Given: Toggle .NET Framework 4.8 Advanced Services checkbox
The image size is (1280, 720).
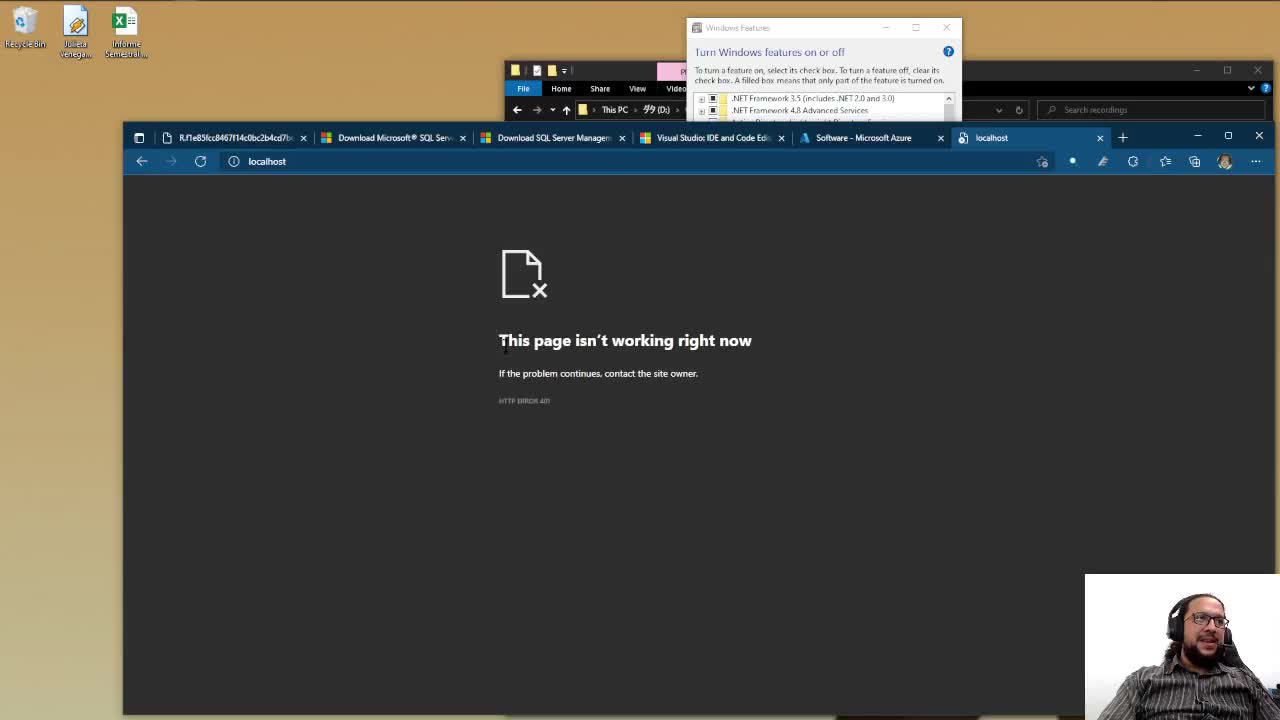Looking at the screenshot, I should [712, 111].
